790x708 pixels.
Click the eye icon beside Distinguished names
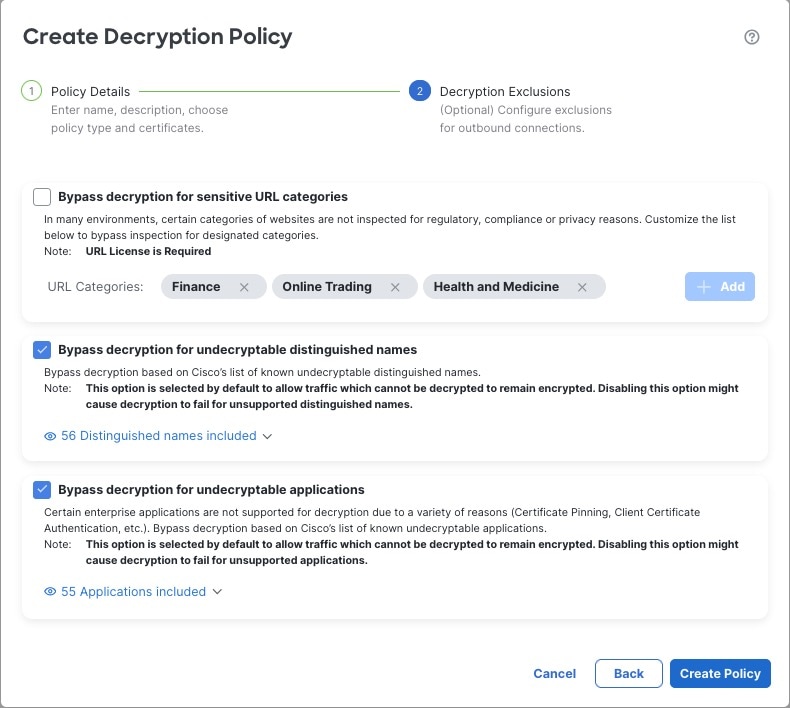tap(50, 436)
